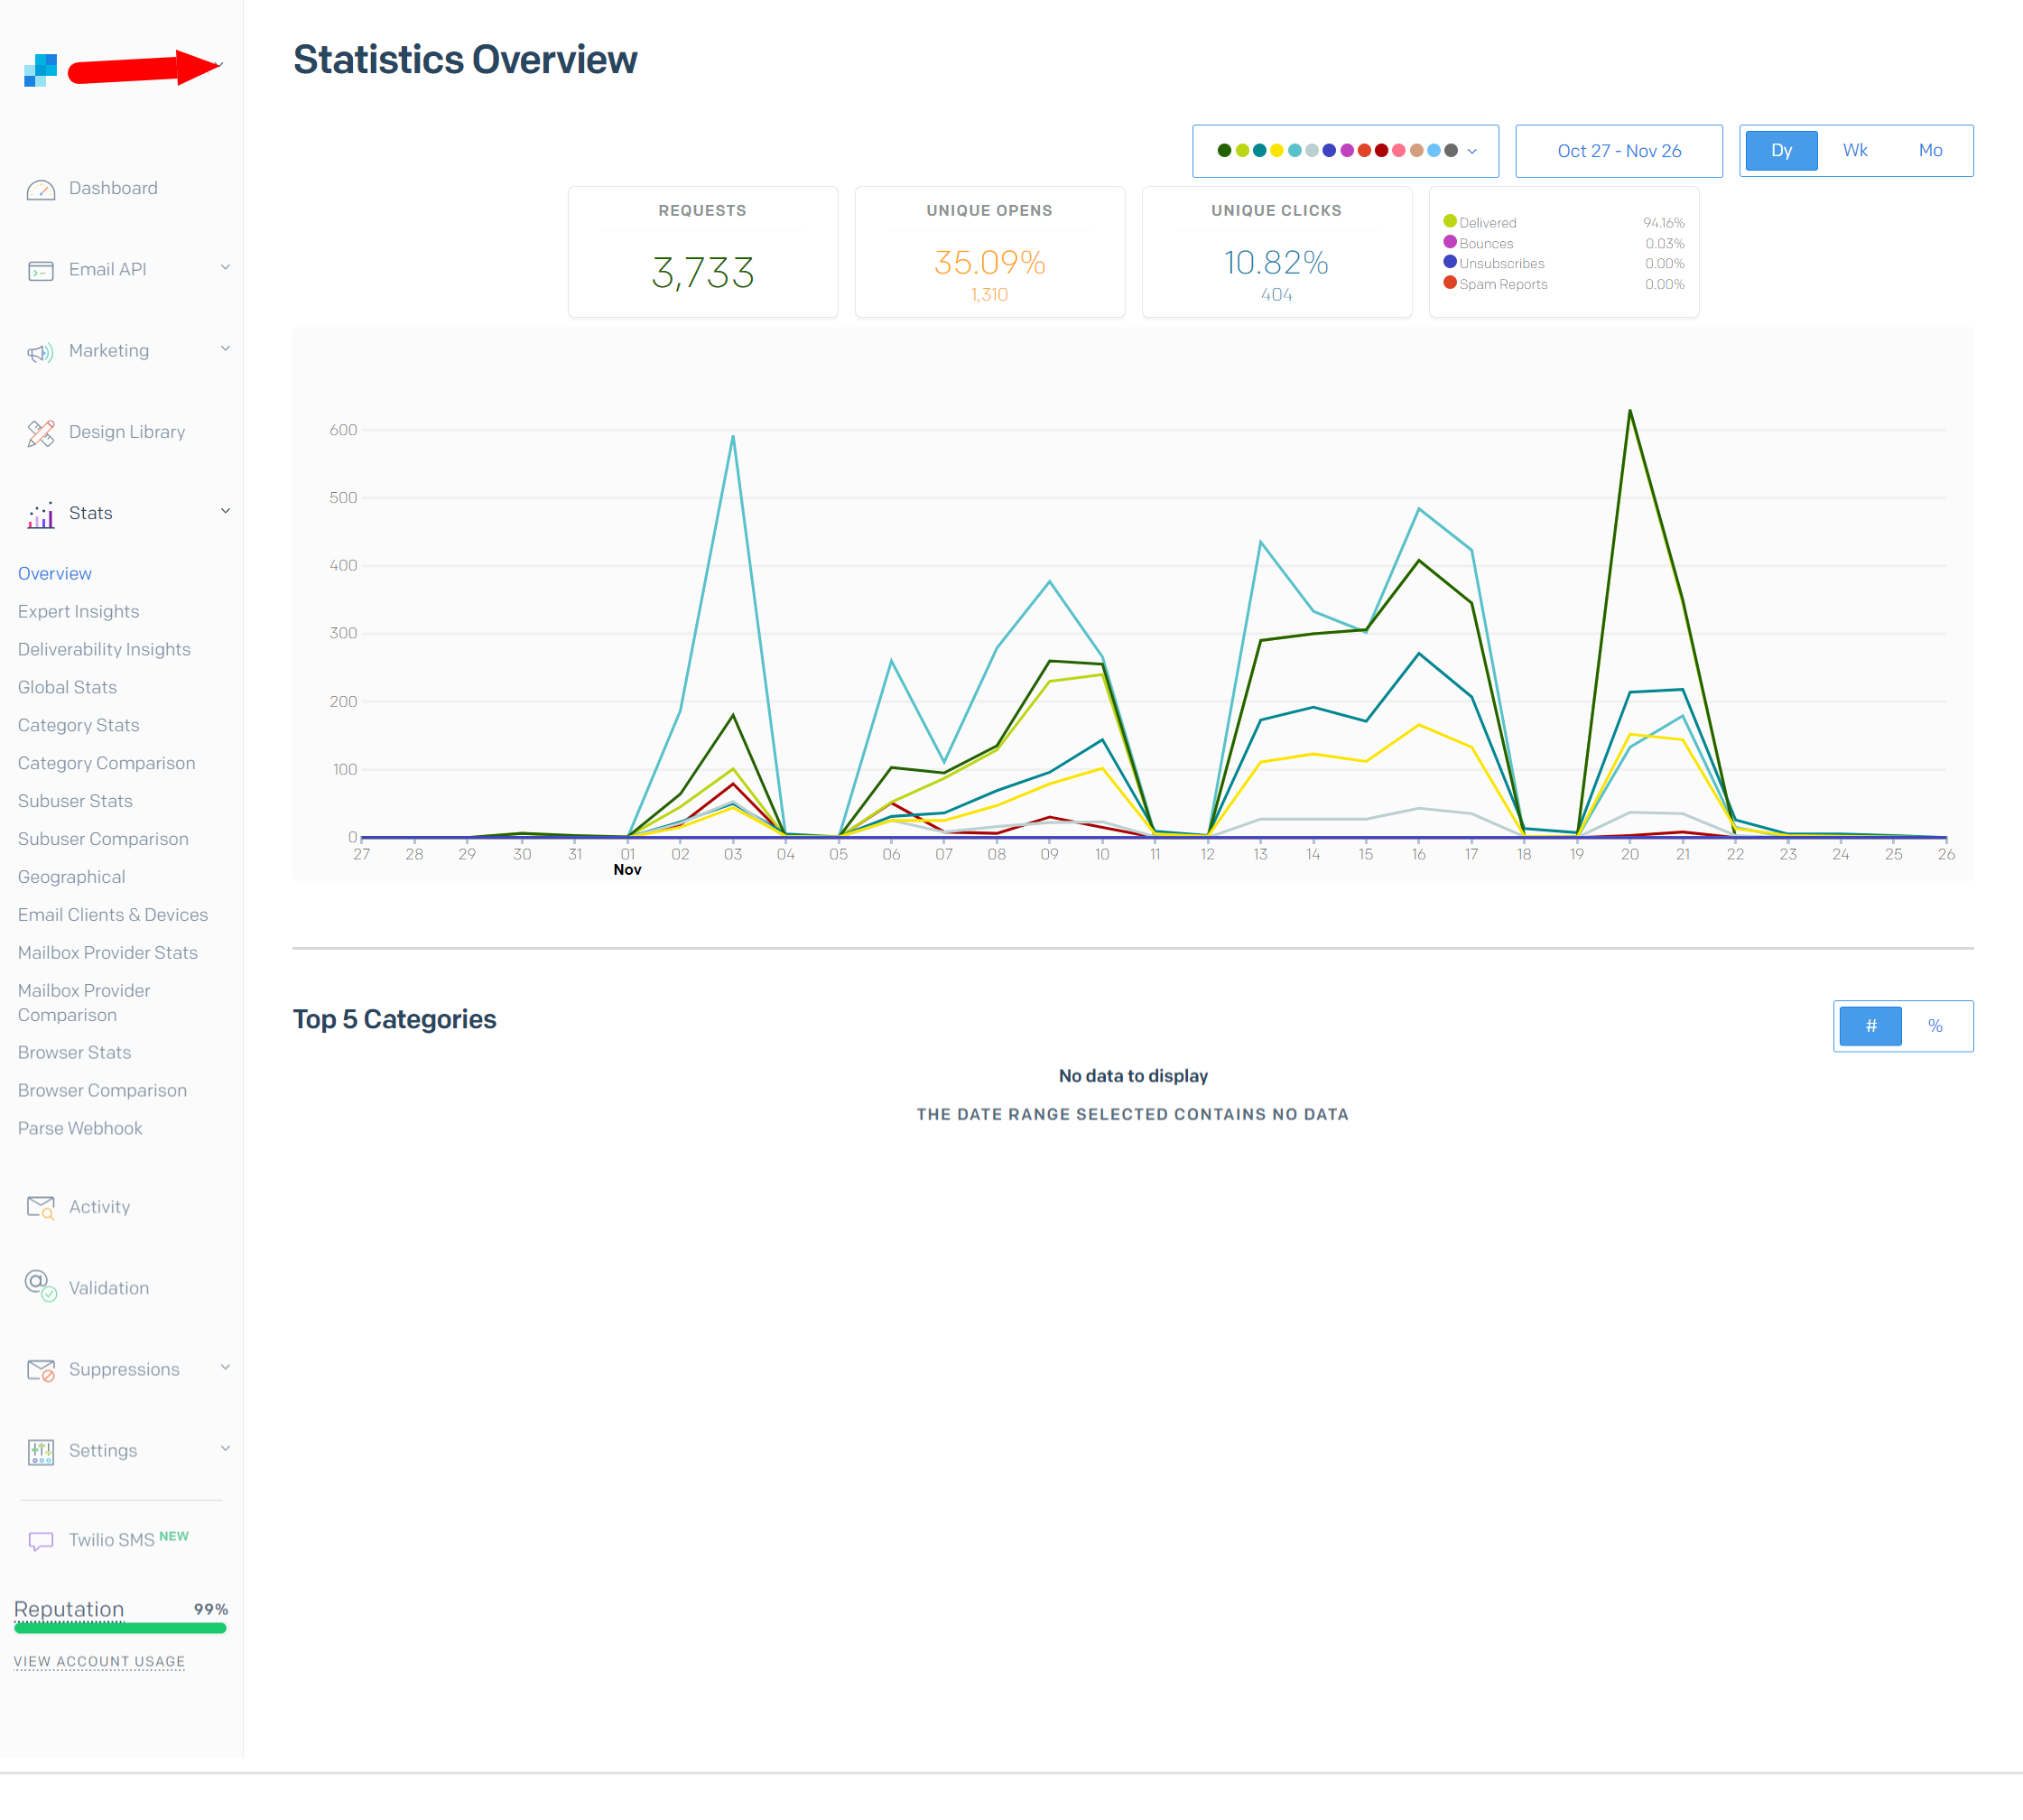Click the Email API terminal icon
This screenshot has width=2023, height=1820.
click(41, 271)
